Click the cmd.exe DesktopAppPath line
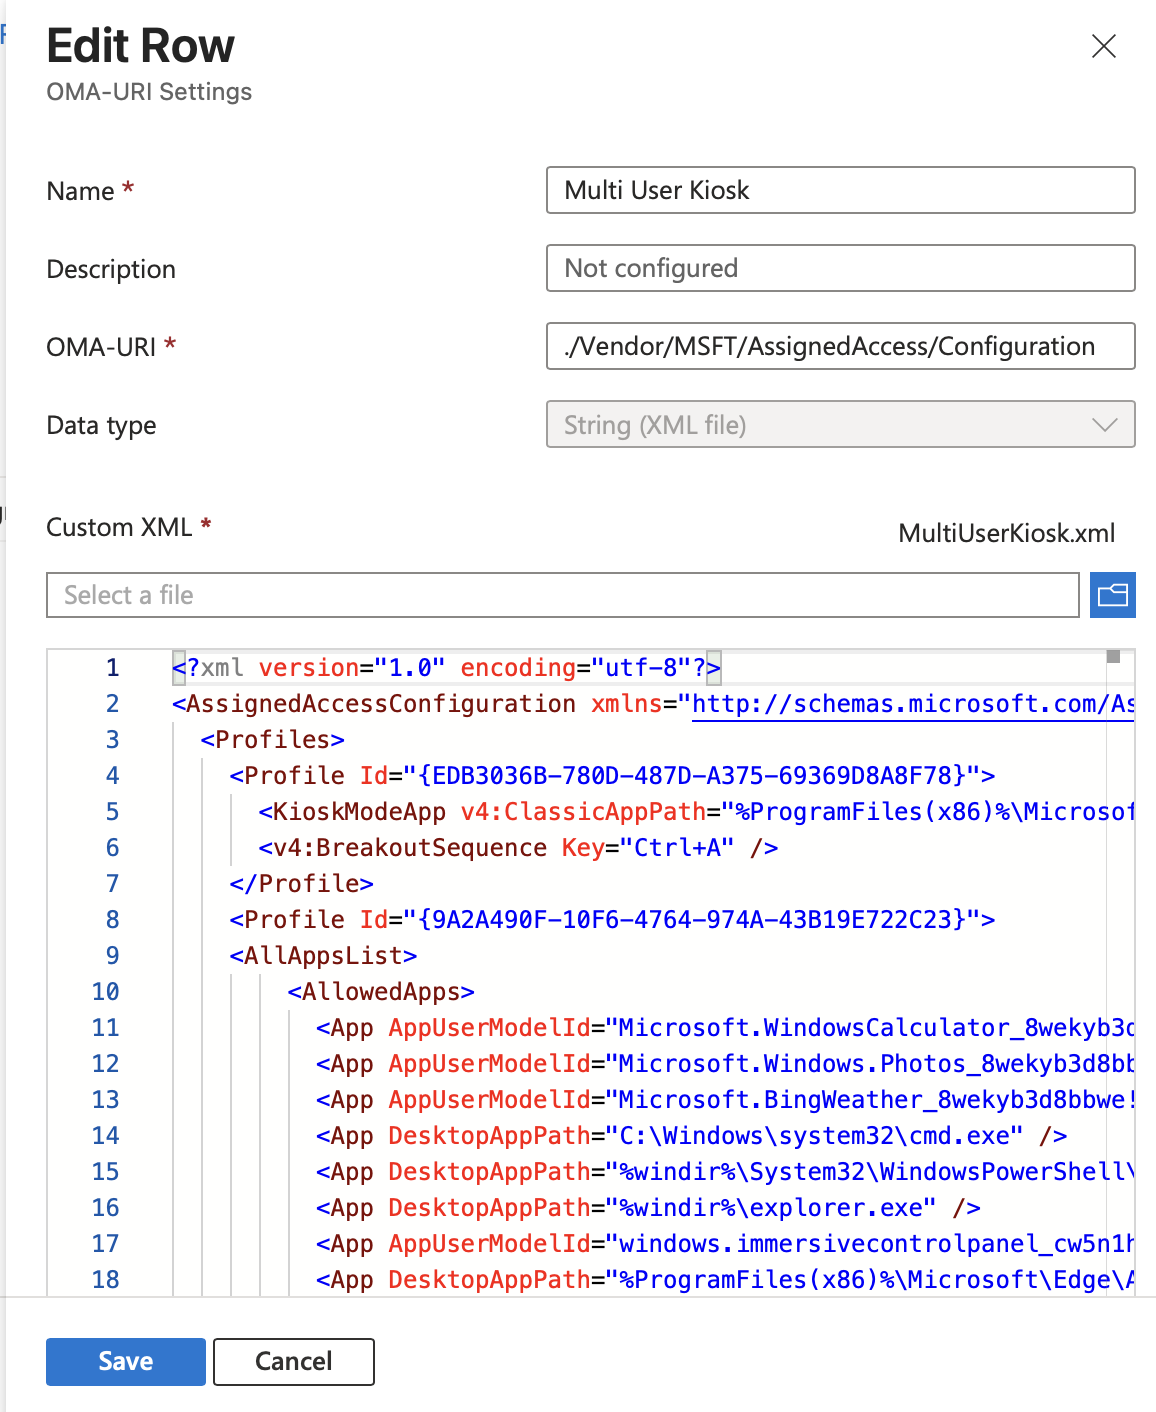The image size is (1156, 1412). pos(690,1136)
